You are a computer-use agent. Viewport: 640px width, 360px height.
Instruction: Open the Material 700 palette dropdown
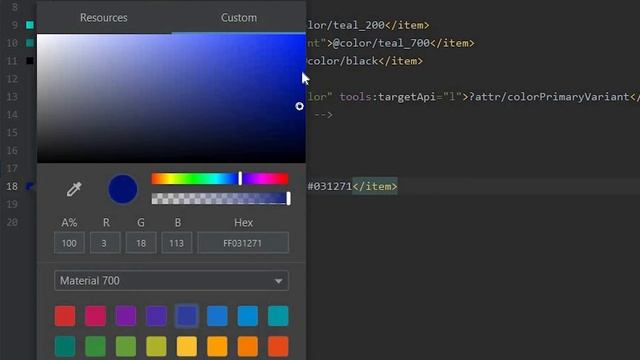(171, 281)
